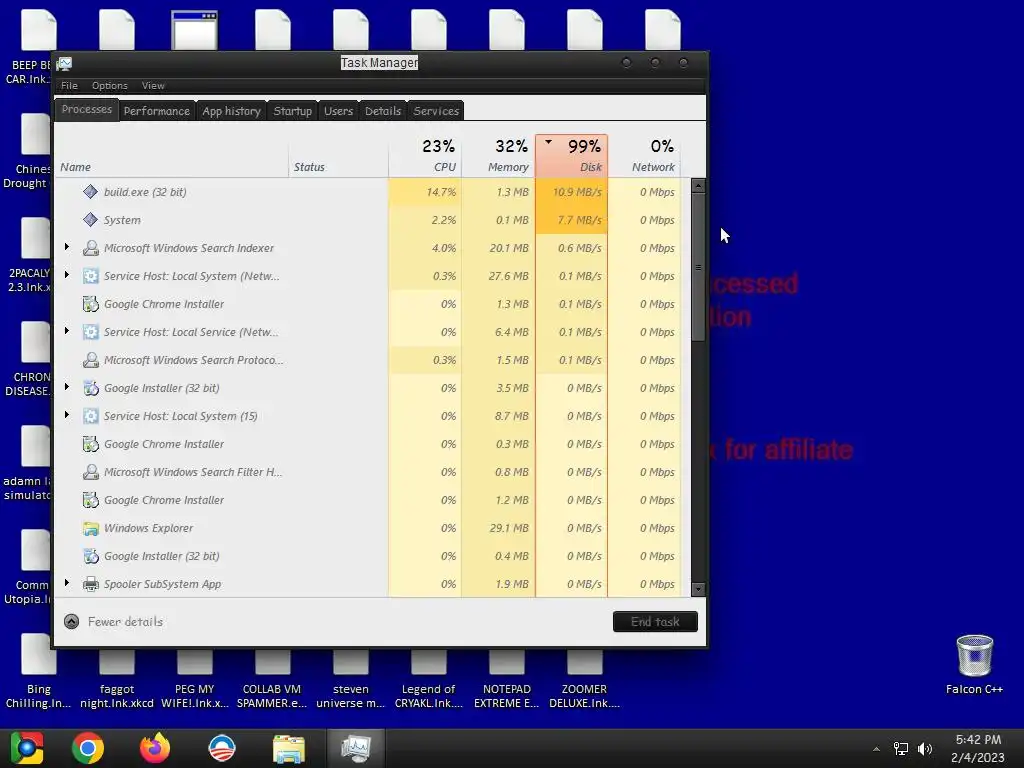The width and height of the screenshot is (1024, 768).
Task: Select the 14.7% CPU cell
Action: click(x=425, y=192)
